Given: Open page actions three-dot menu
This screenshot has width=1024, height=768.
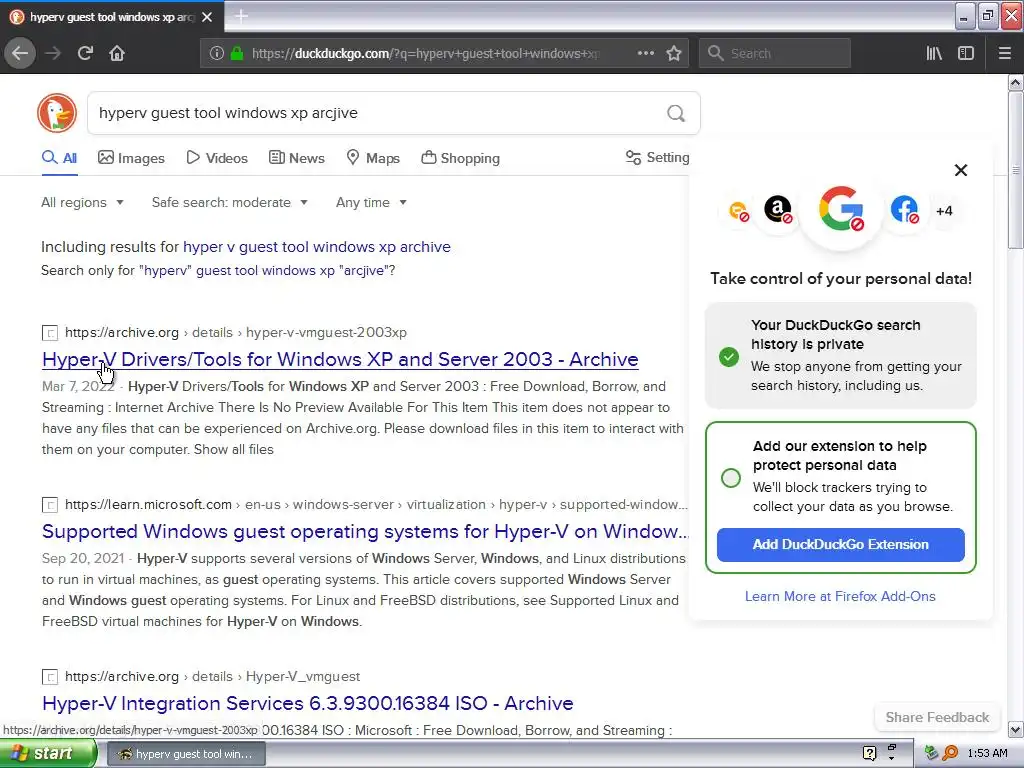Looking at the screenshot, I should pyautogui.click(x=645, y=53).
